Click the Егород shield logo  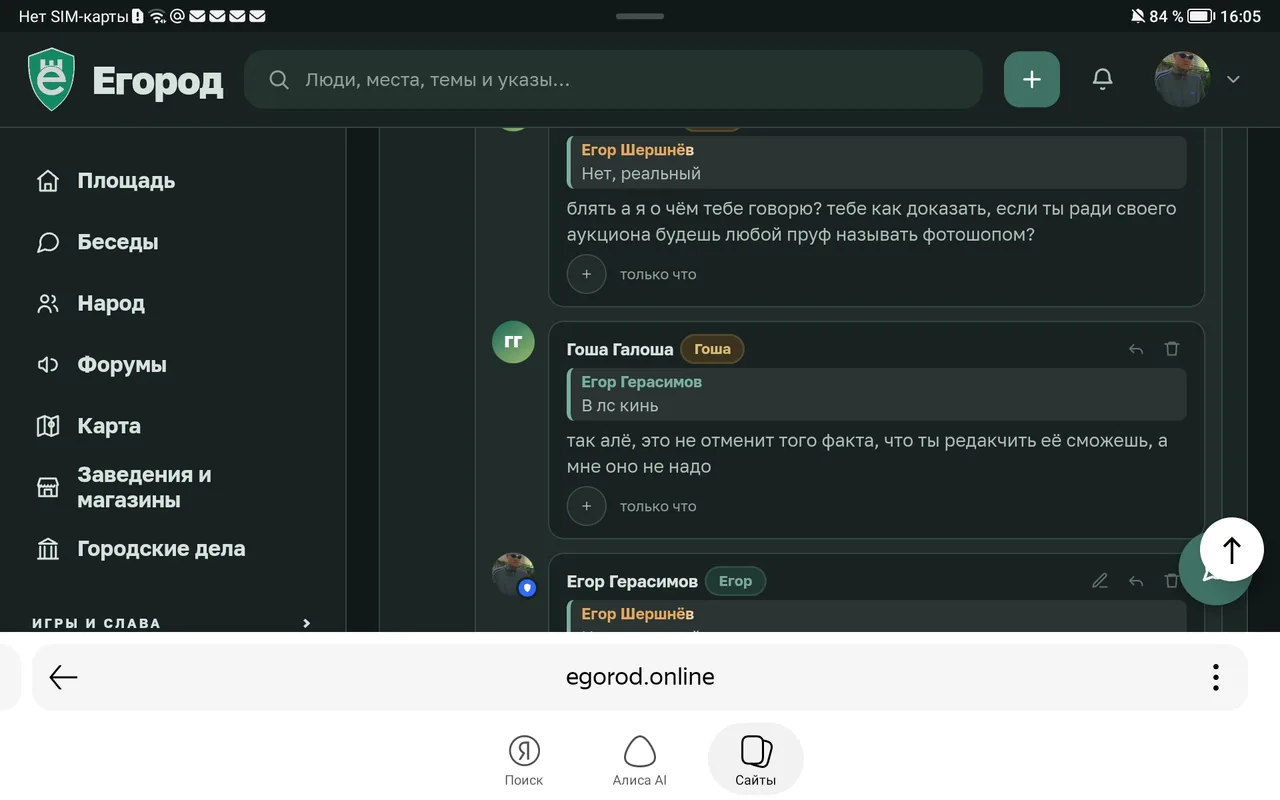click(x=52, y=79)
